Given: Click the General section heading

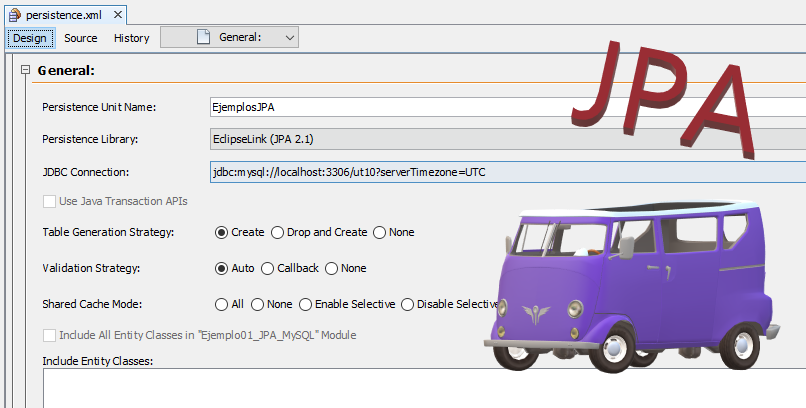Looking at the screenshot, I should click(x=66, y=70).
